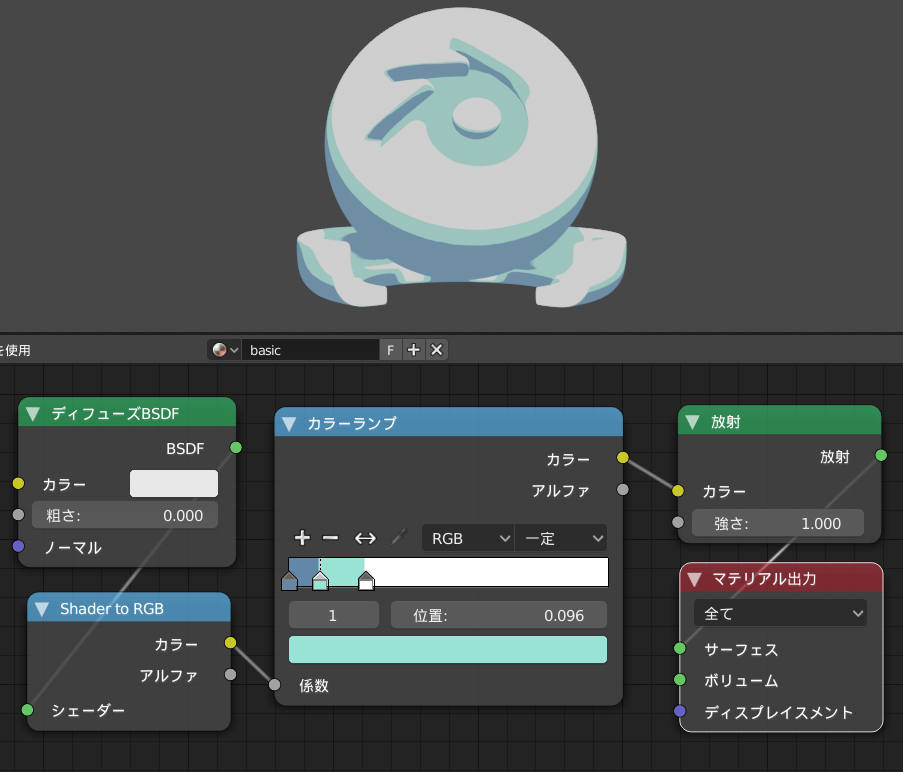The height and width of the screenshot is (772, 903).
Task: Click the 強さ 1.000 strength field
Action: click(778, 523)
